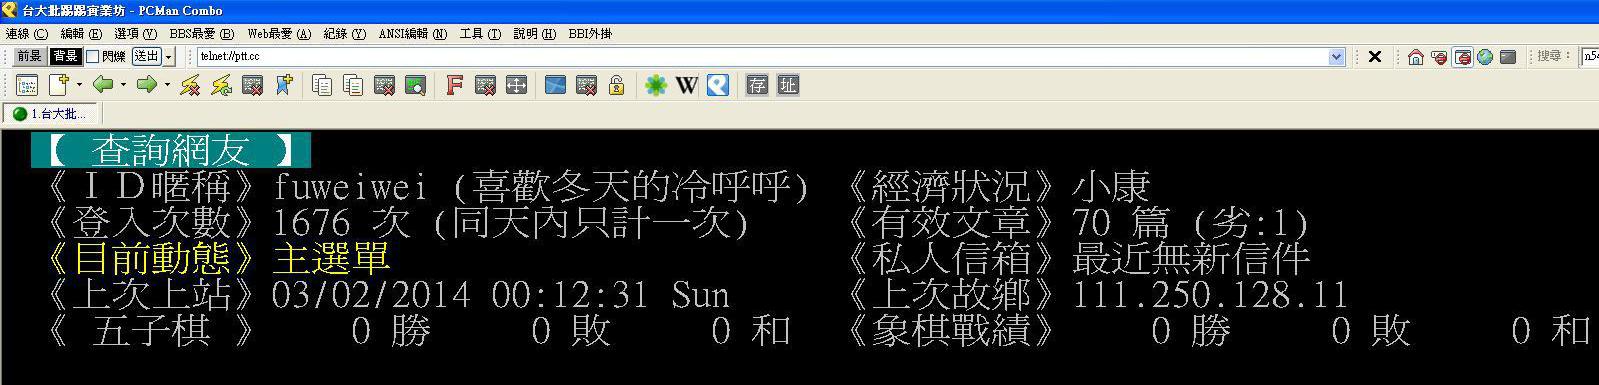Viewport: 1599px width, 385px height.
Task: Click the red F font icon
Action: coord(454,86)
